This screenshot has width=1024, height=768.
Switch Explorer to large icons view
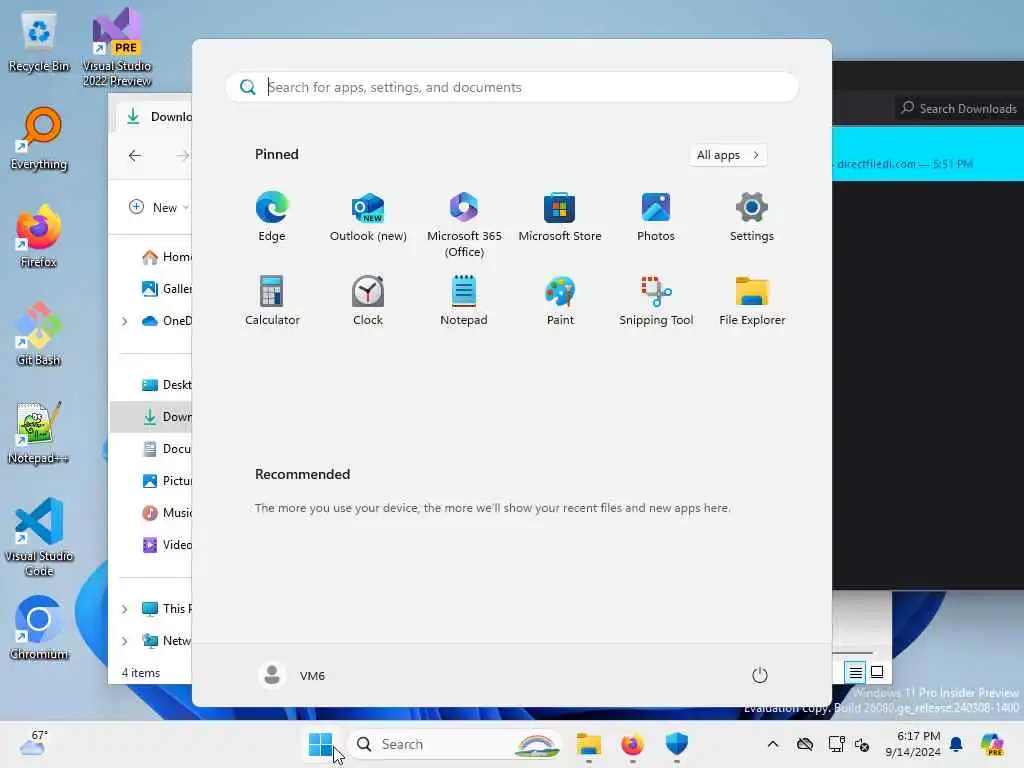click(877, 672)
